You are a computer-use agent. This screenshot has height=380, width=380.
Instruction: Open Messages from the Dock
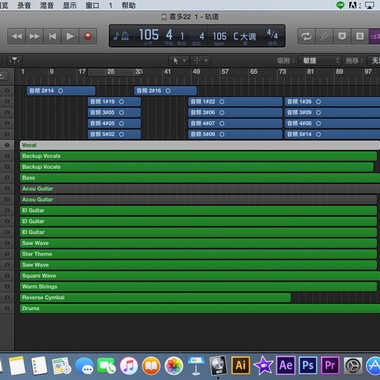point(84,366)
